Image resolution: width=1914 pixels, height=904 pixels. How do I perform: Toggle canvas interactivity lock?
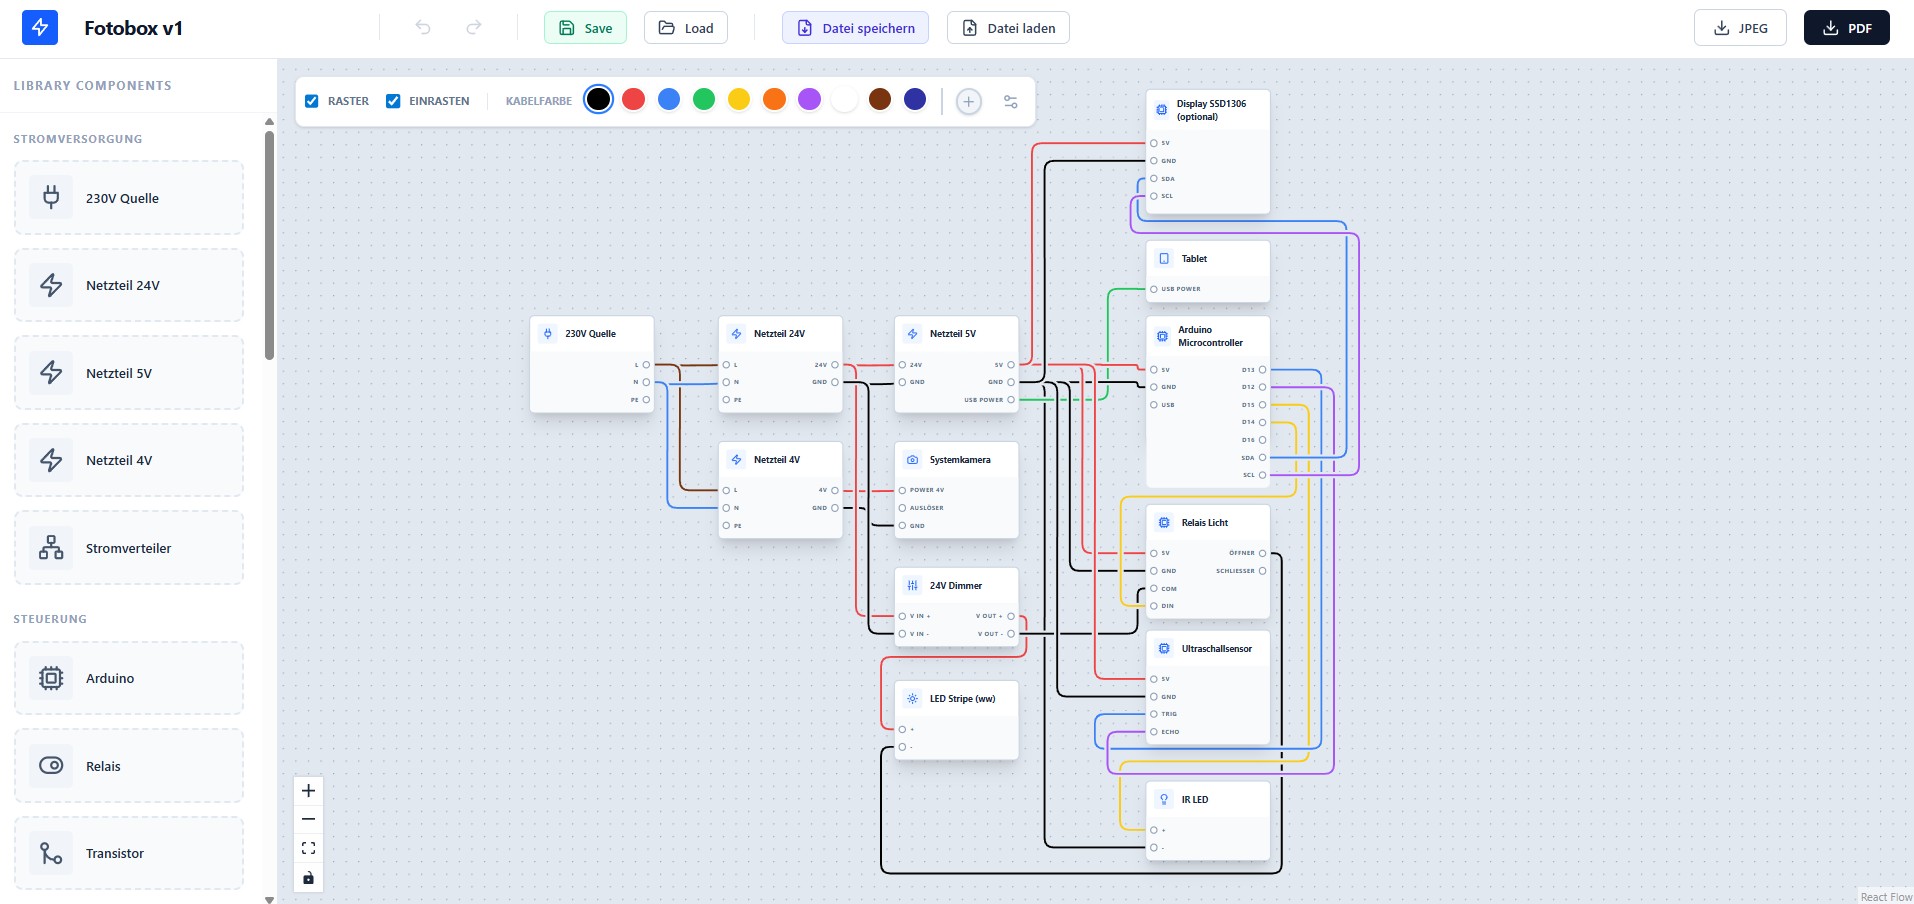click(309, 878)
